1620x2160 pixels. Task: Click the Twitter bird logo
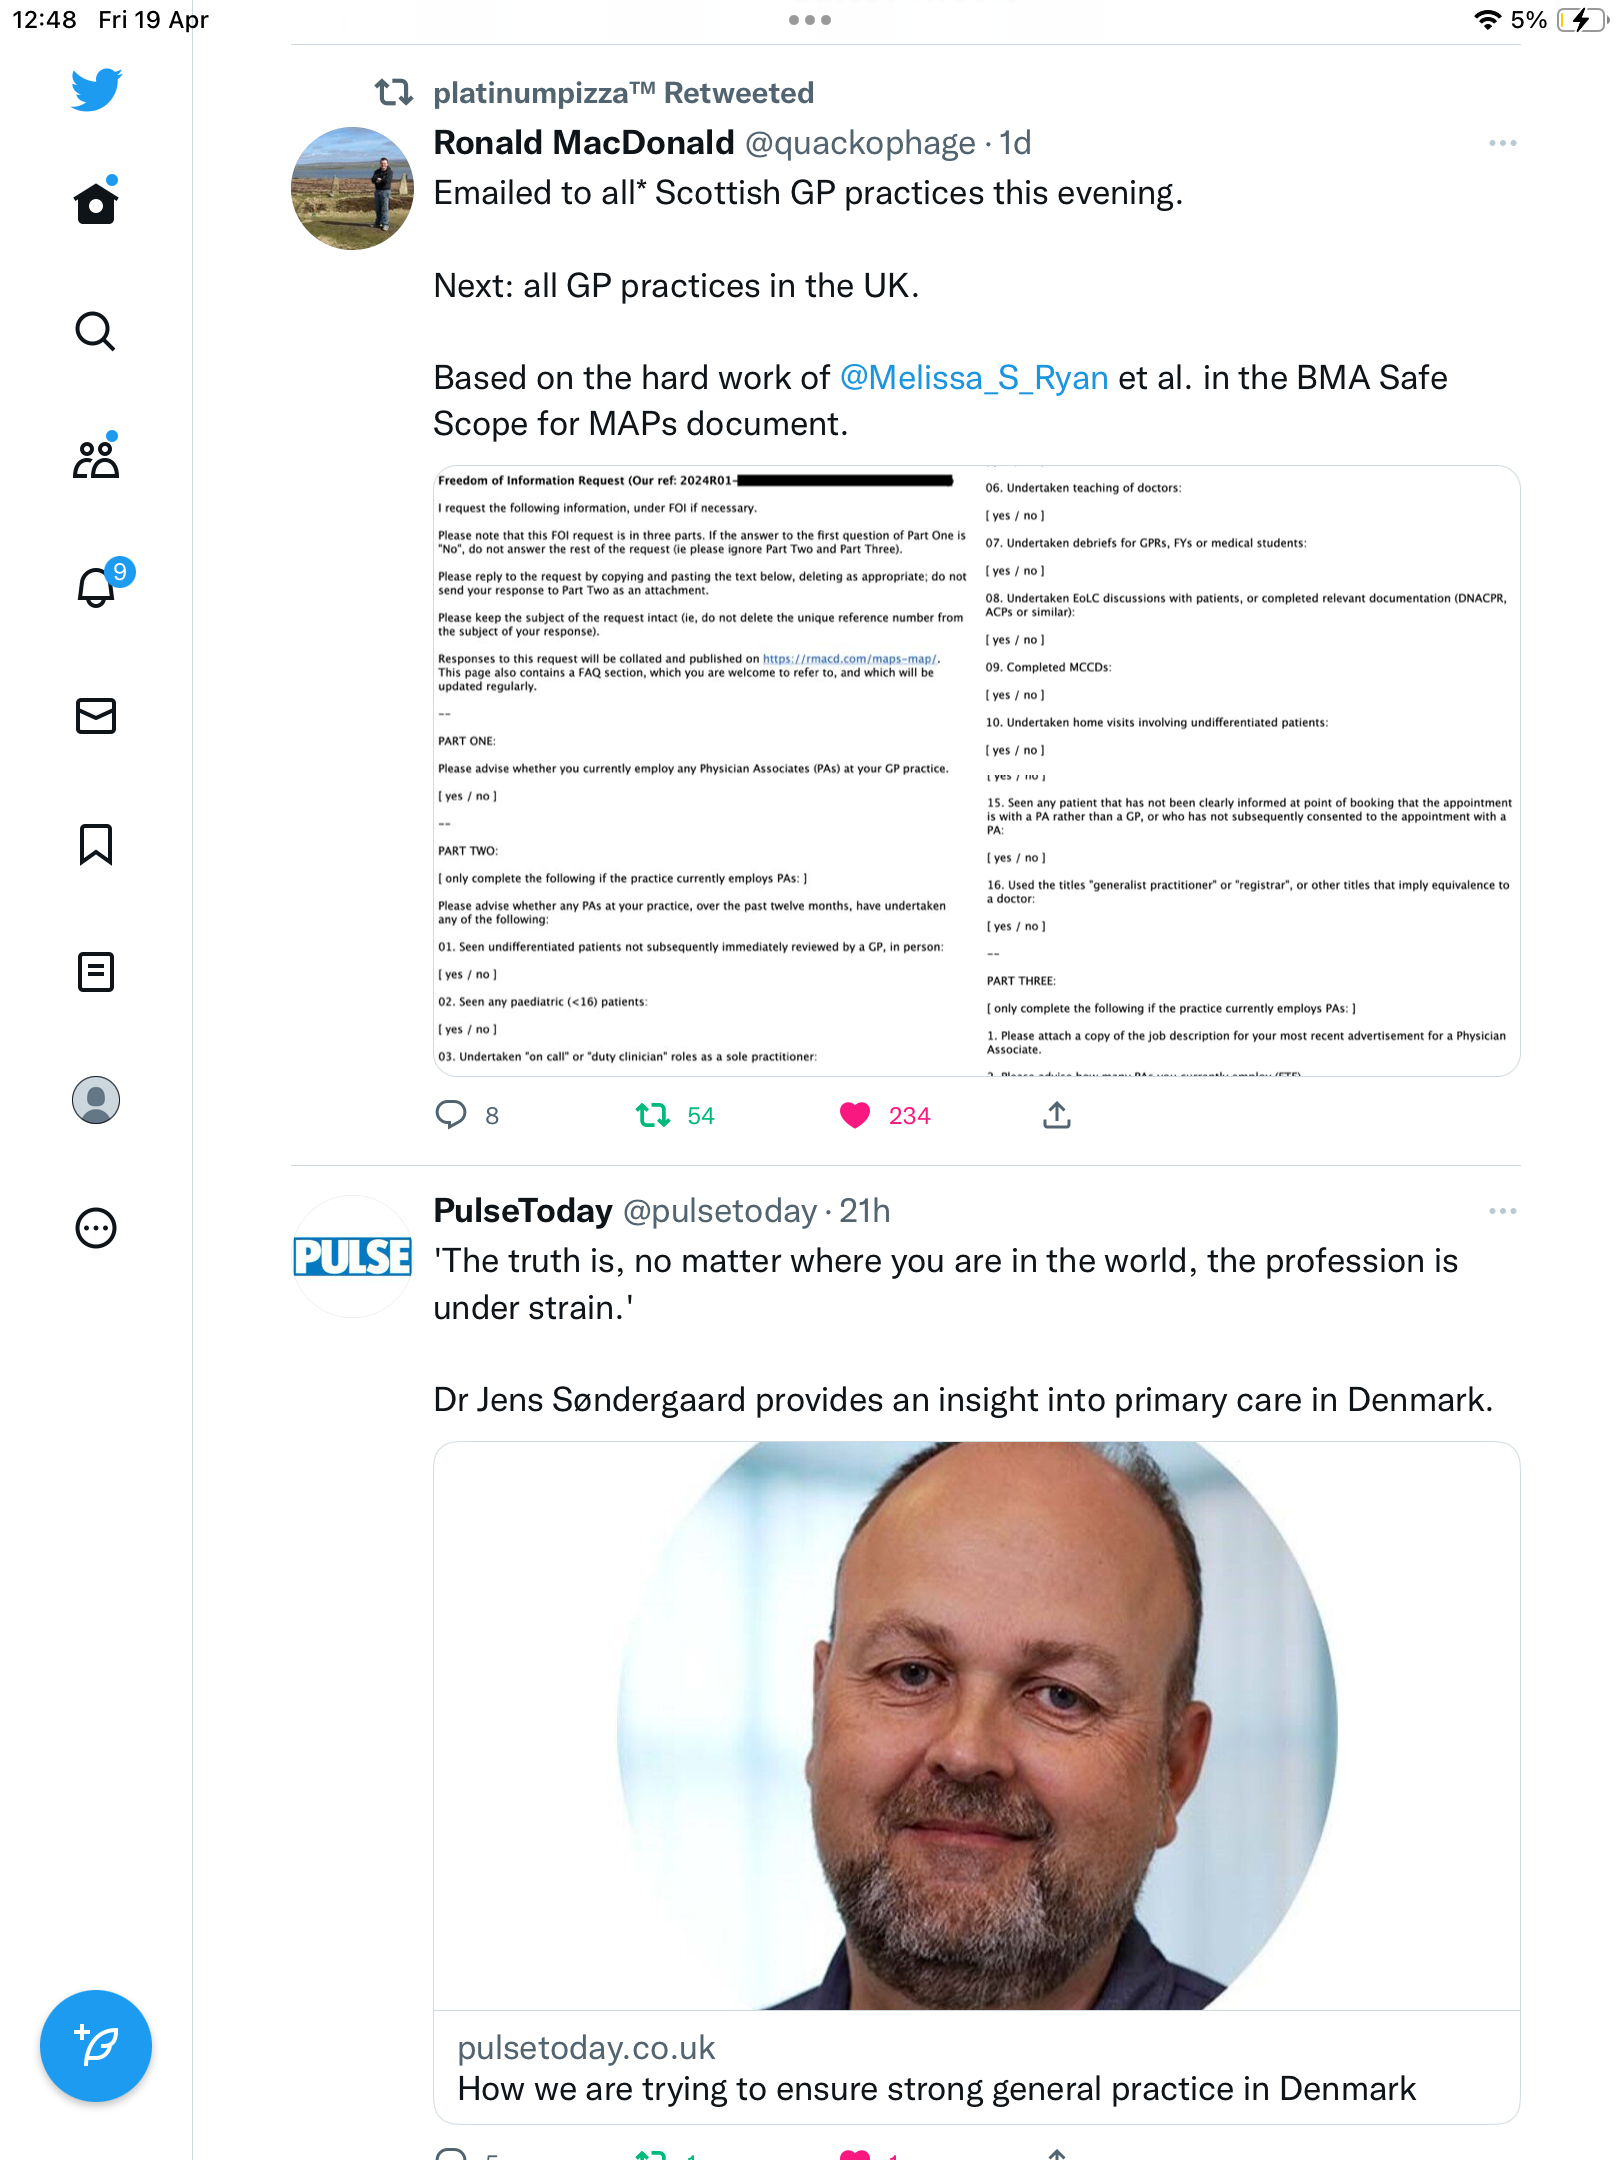pos(96,89)
